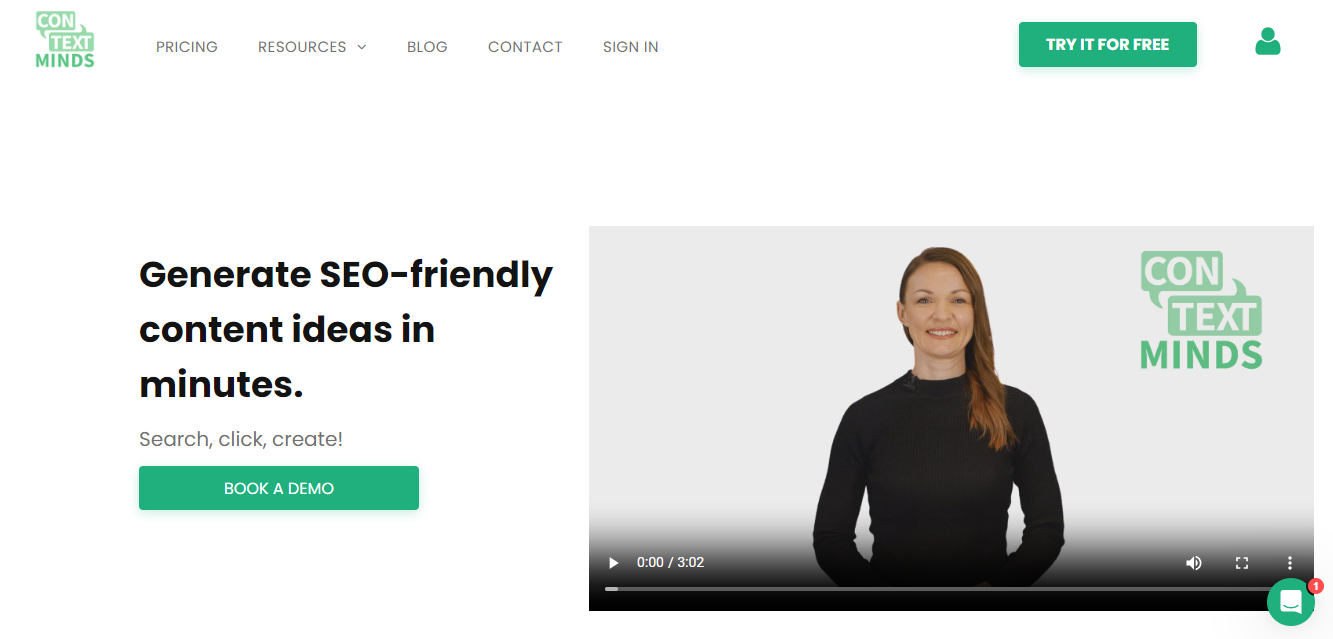Open the Resources menu item
1333x639 pixels.
(x=302, y=47)
